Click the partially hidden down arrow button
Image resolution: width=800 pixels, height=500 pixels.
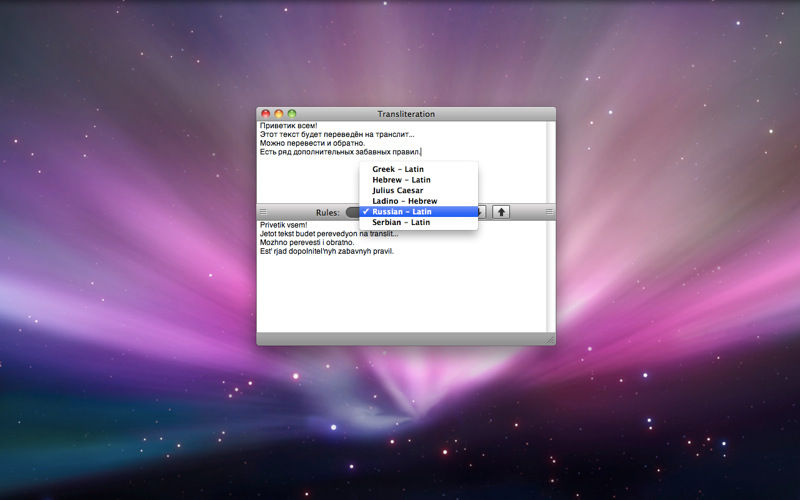pos(483,212)
